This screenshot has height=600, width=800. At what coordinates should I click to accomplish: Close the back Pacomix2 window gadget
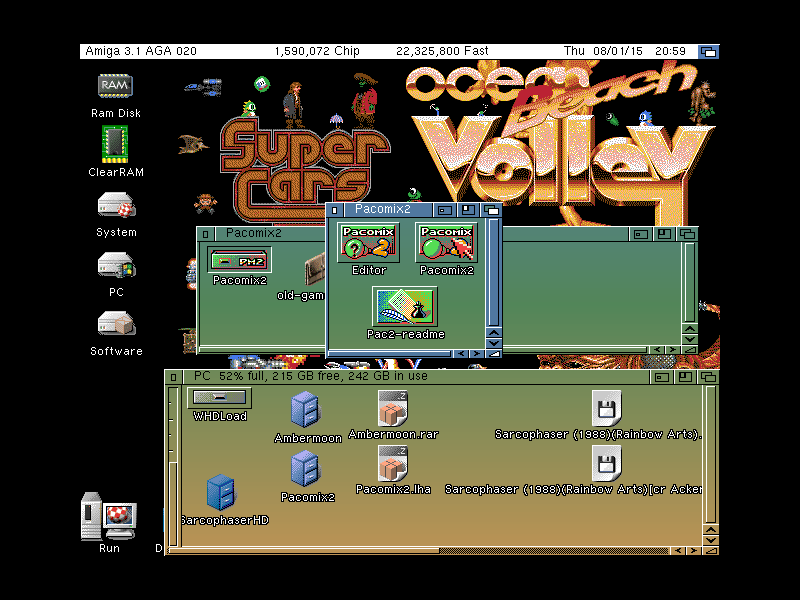(x=205, y=234)
